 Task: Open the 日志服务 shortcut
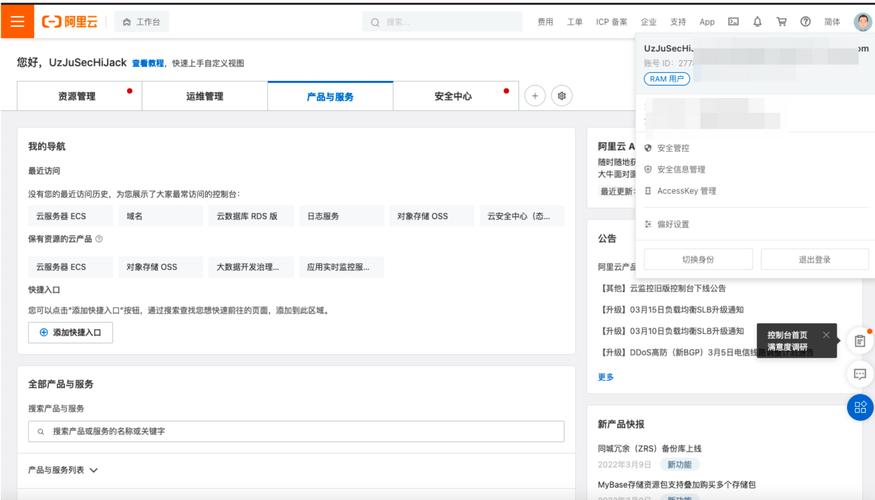tap(342, 216)
